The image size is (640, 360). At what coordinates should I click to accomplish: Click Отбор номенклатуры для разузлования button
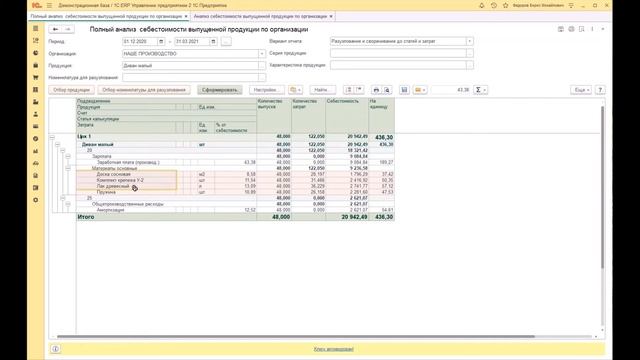point(144,90)
